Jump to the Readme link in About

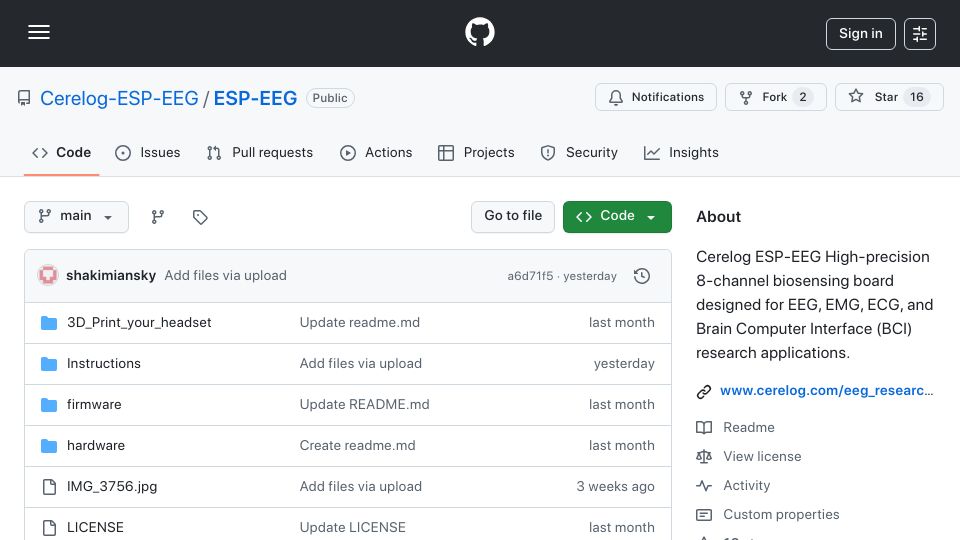[x=749, y=427]
